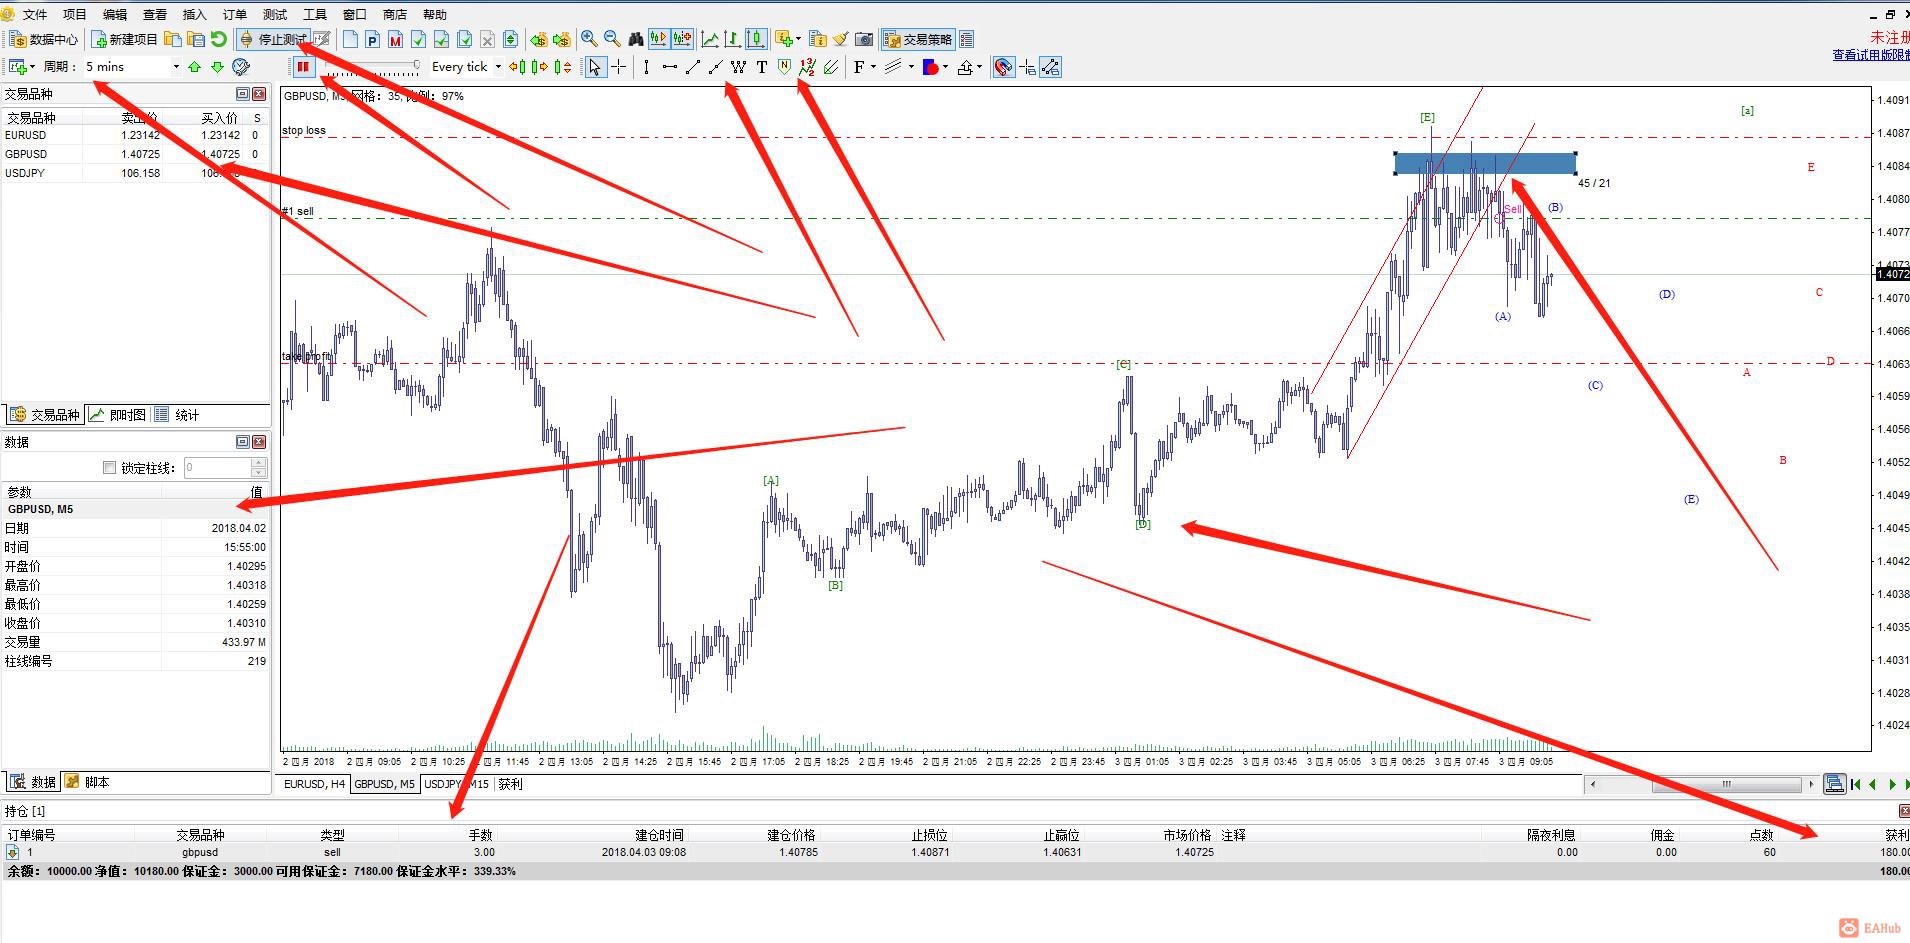Select the arrow cursor tool

595,67
